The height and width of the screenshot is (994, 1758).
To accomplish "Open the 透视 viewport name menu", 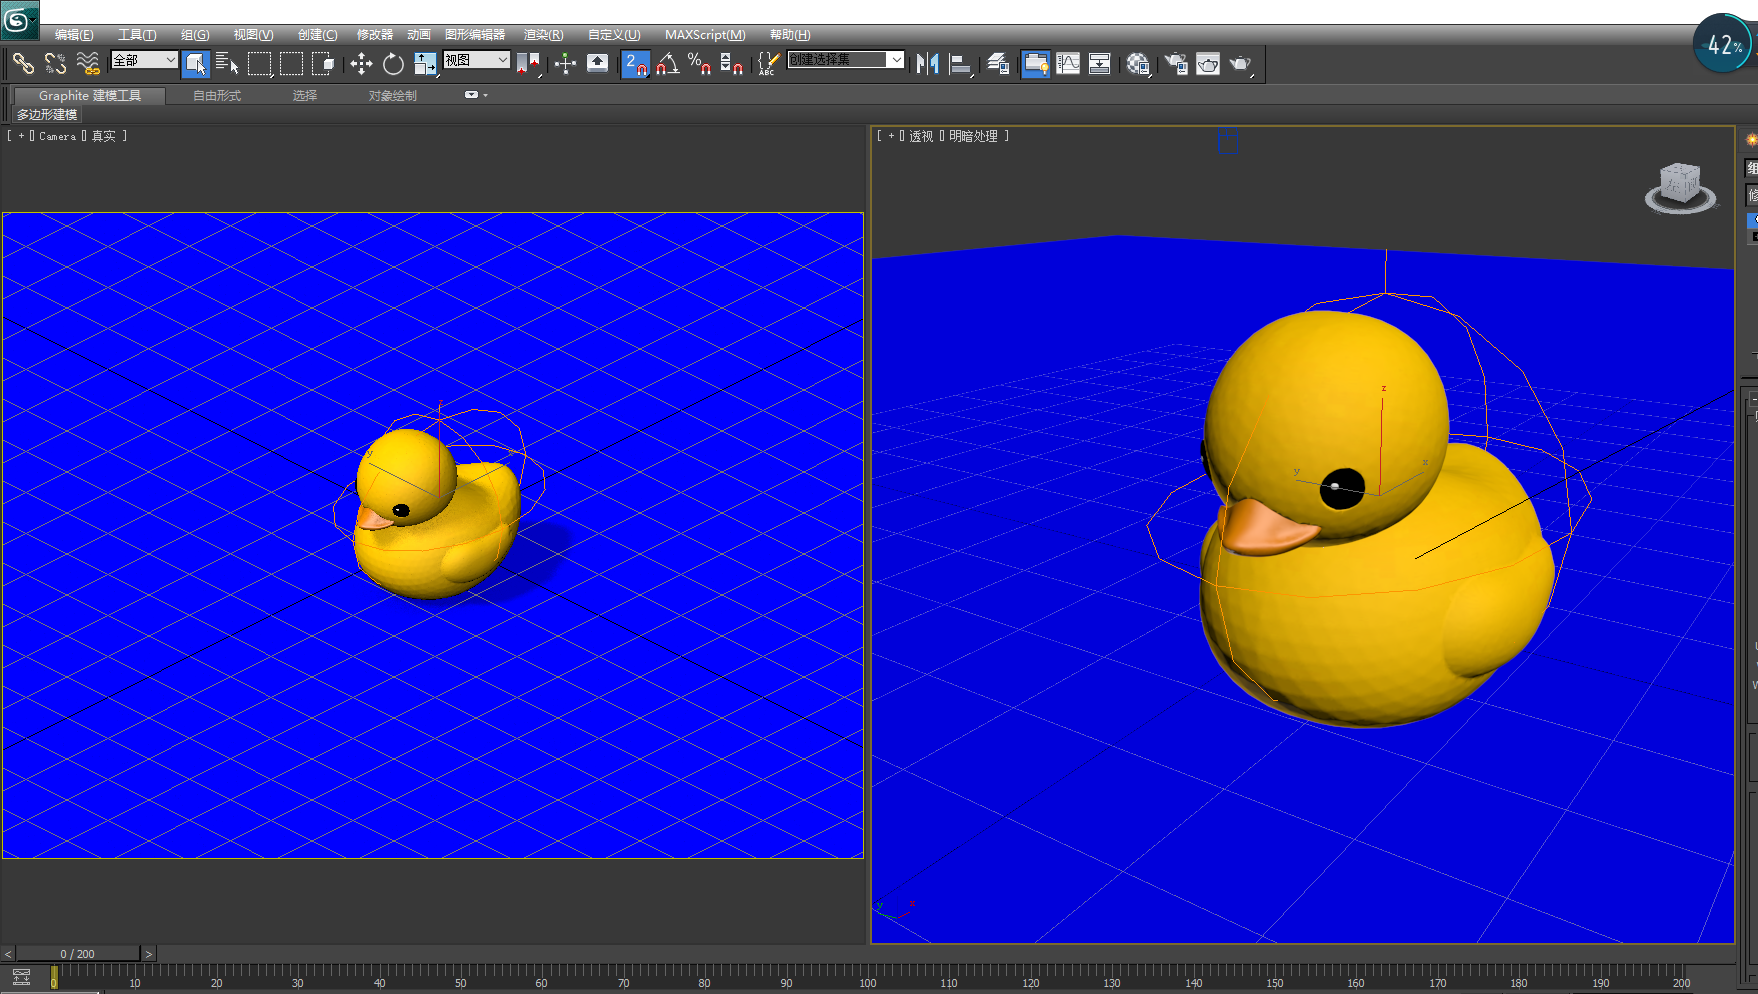I will (x=921, y=136).
